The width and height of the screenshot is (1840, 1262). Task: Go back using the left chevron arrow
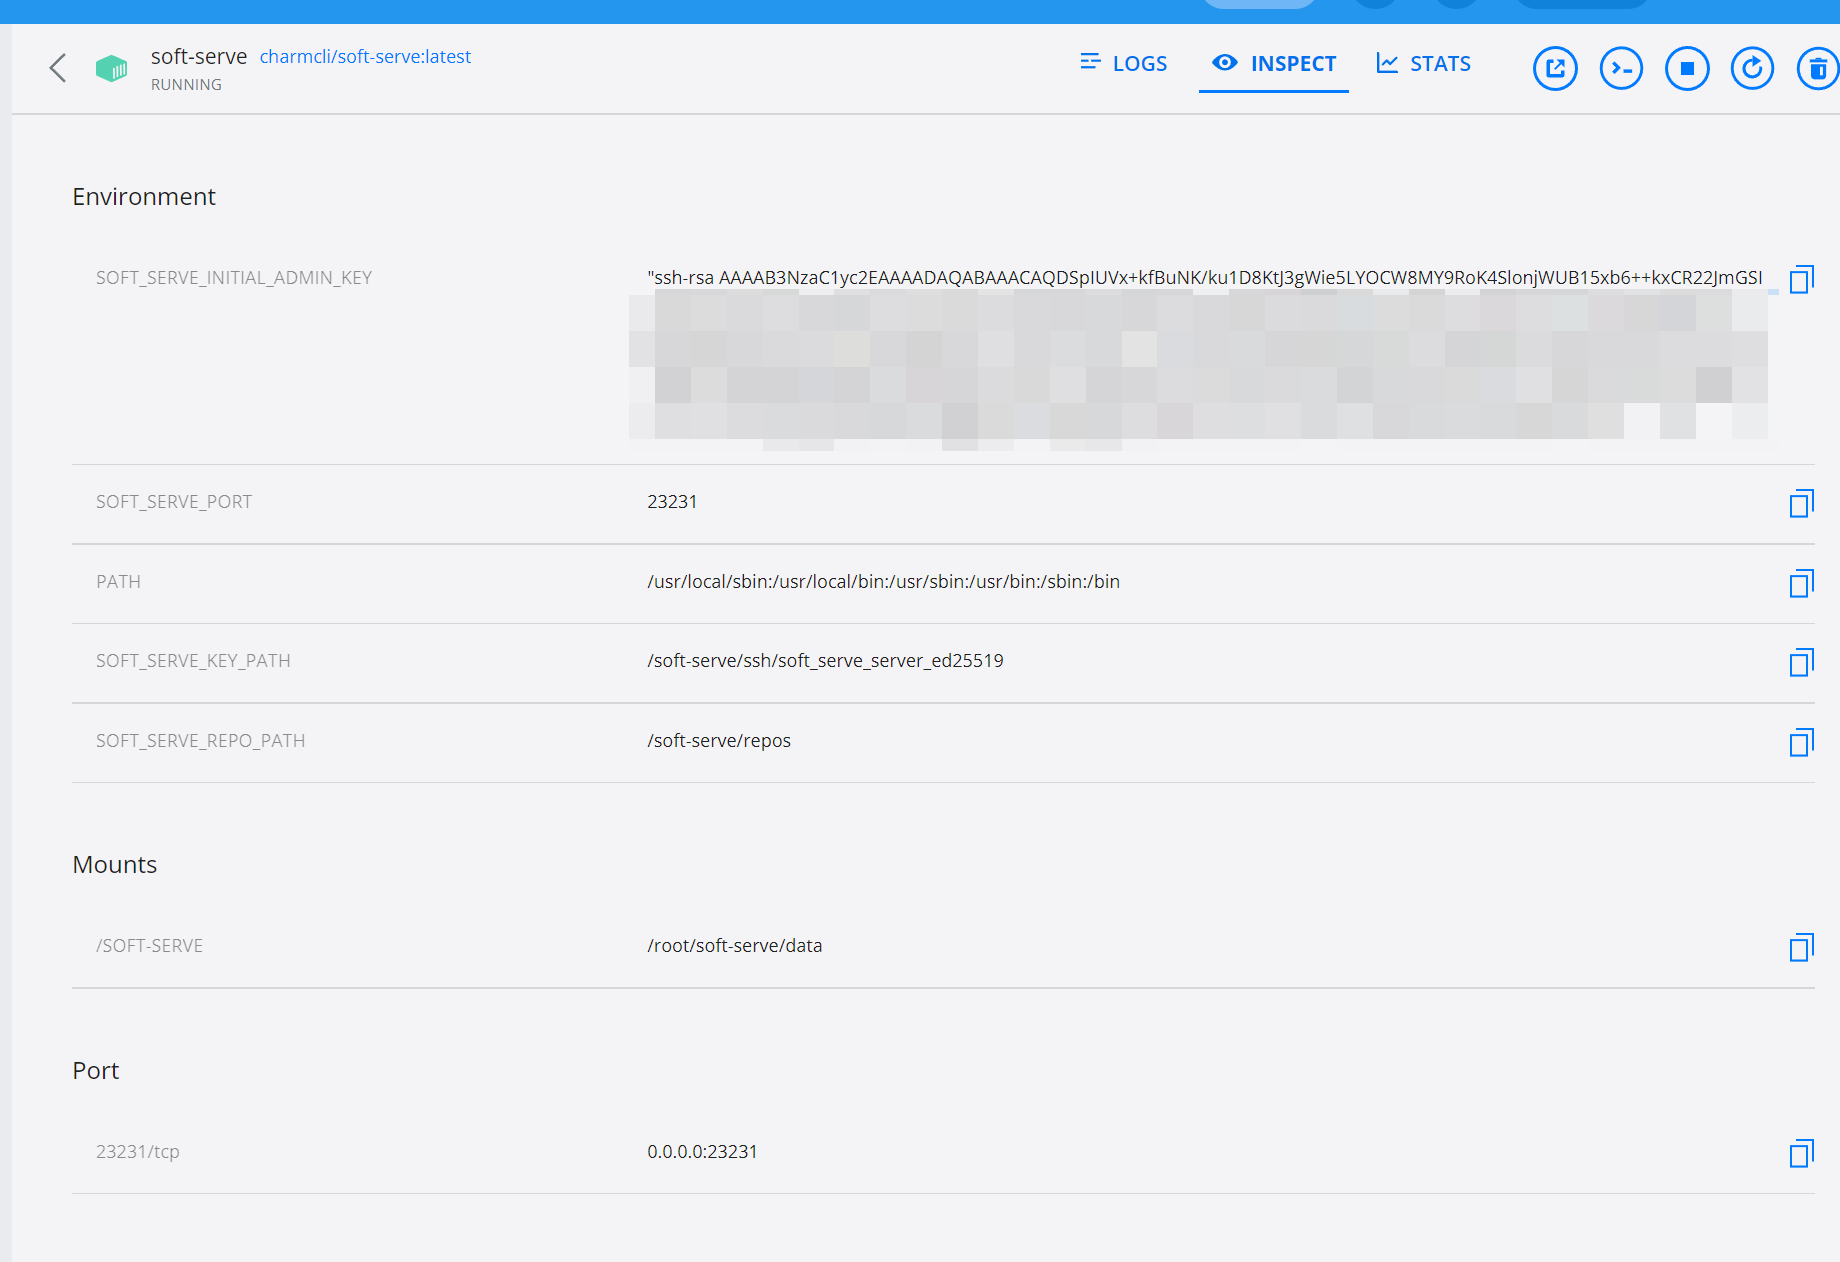57,68
